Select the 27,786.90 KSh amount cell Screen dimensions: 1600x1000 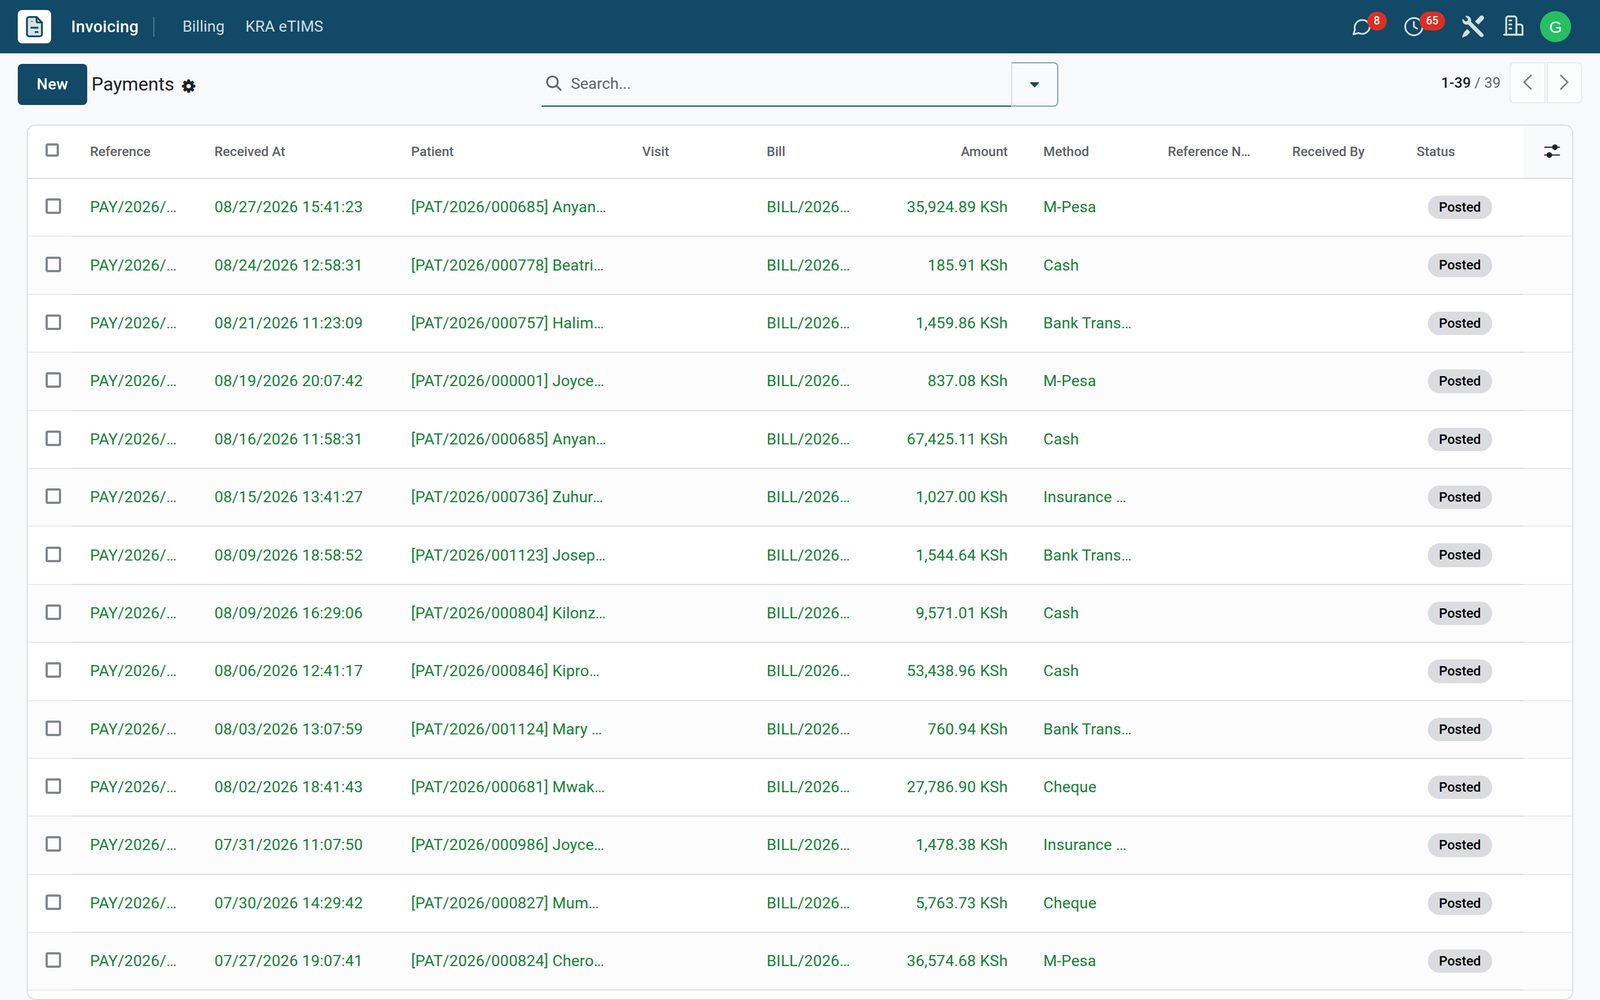[x=957, y=787]
